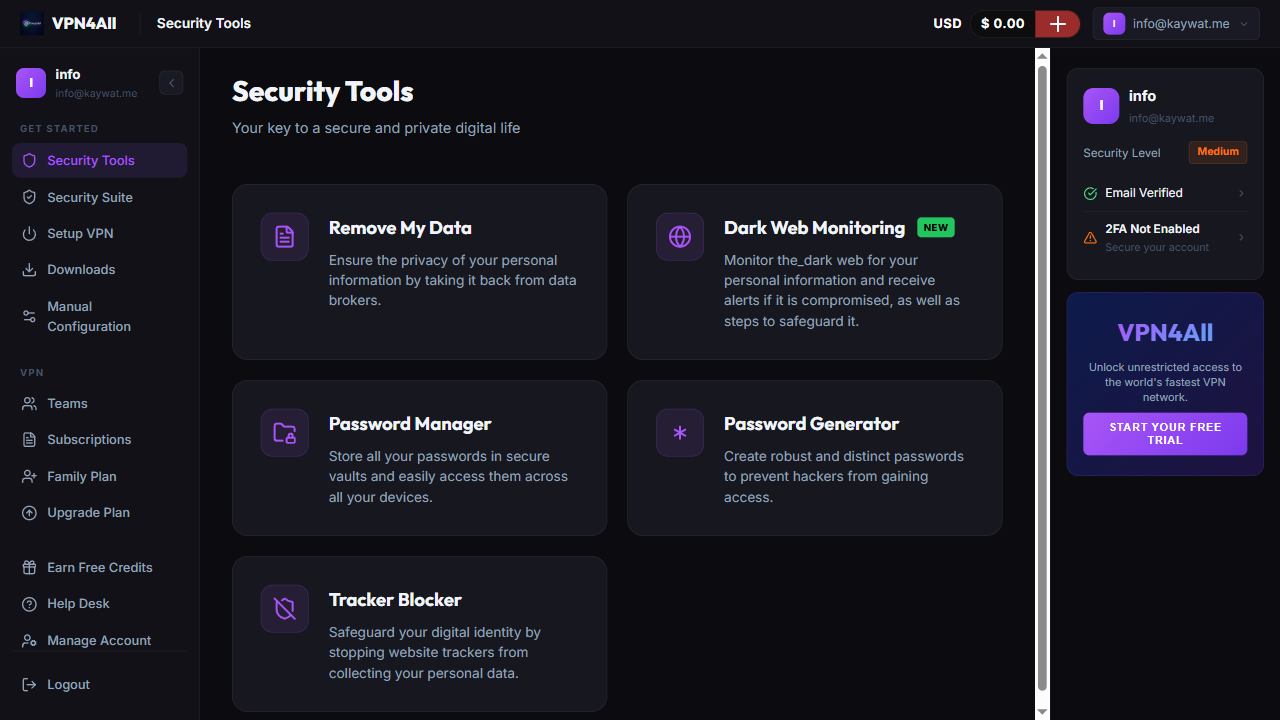Click the Security Level label
The height and width of the screenshot is (720, 1280).
click(1122, 153)
